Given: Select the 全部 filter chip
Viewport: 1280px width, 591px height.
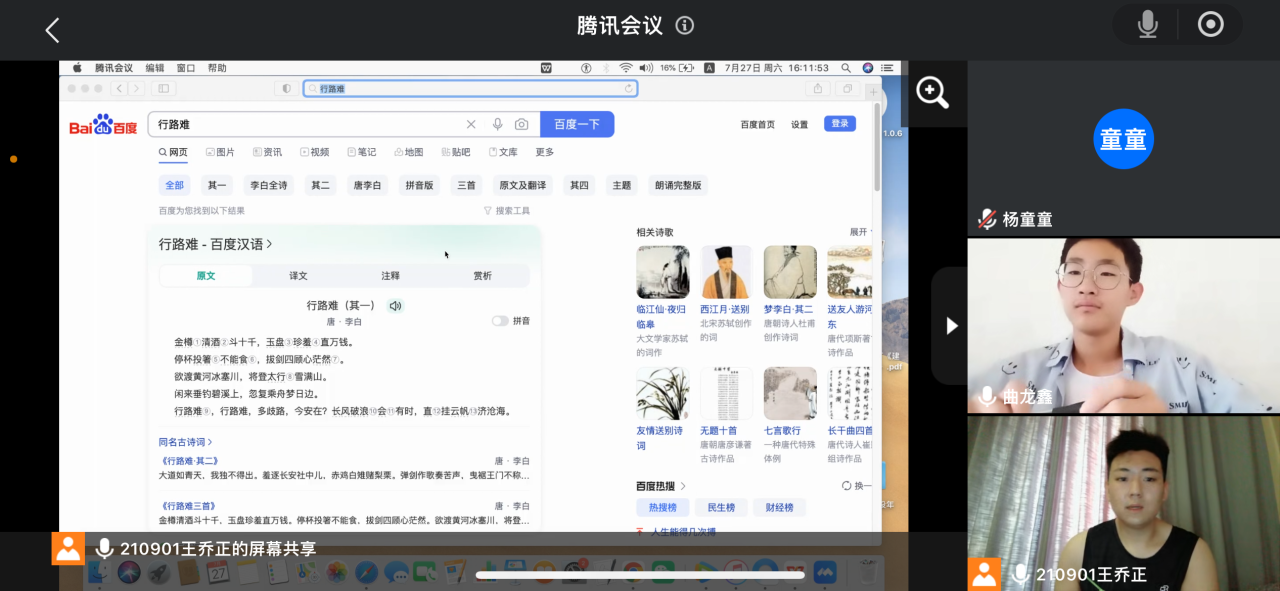Looking at the screenshot, I should click(174, 185).
